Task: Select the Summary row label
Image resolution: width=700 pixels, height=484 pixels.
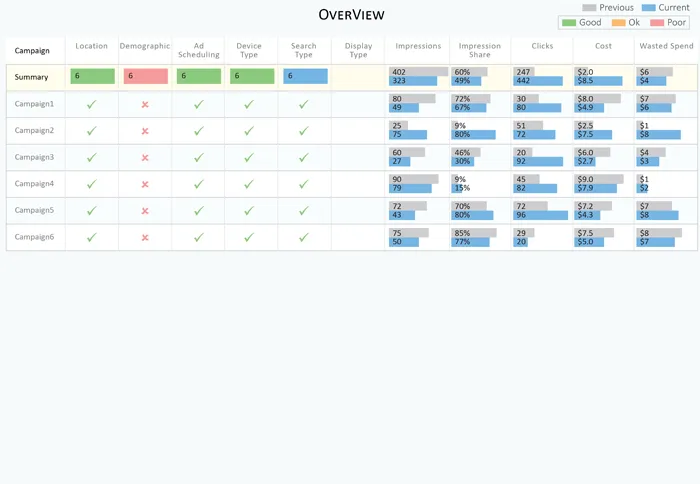Action: (x=31, y=77)
